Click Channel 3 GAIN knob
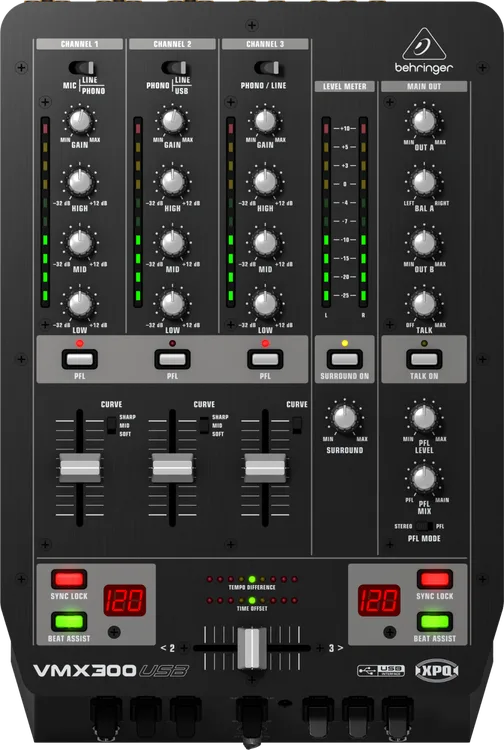This screenshot has height=750, width=504. [265, 121]
